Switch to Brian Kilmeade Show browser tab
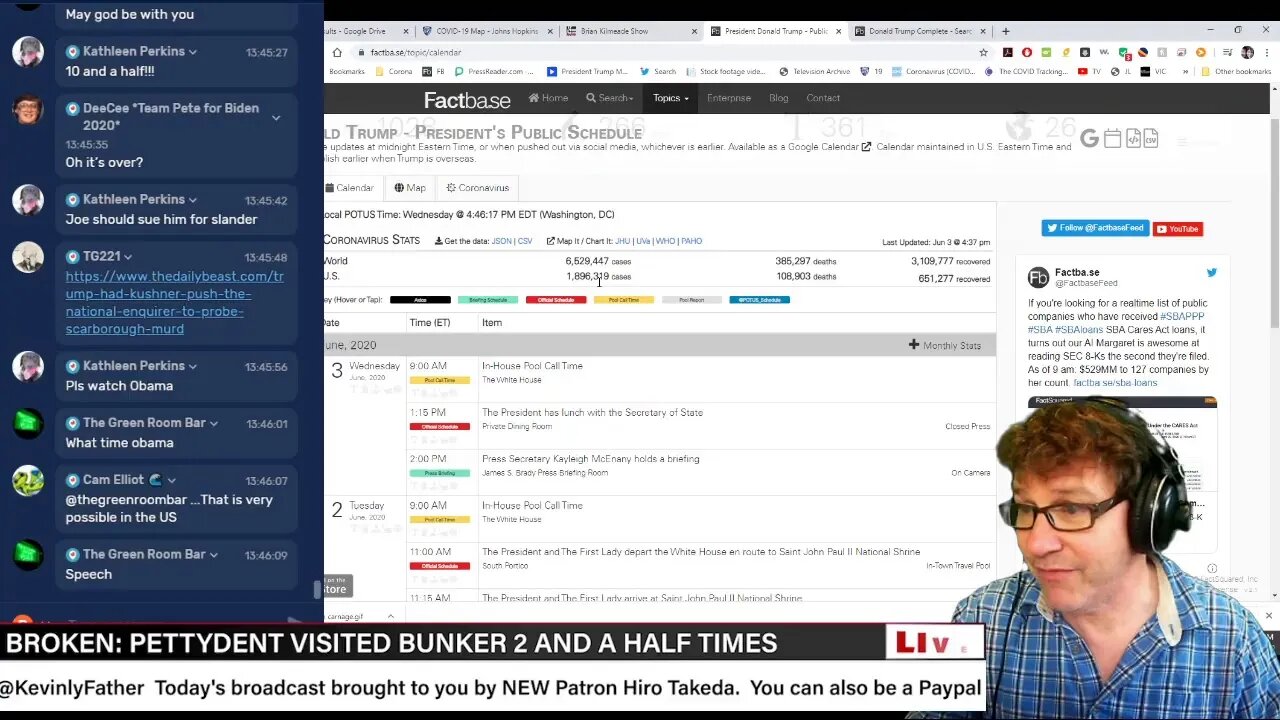 point(631,31)
